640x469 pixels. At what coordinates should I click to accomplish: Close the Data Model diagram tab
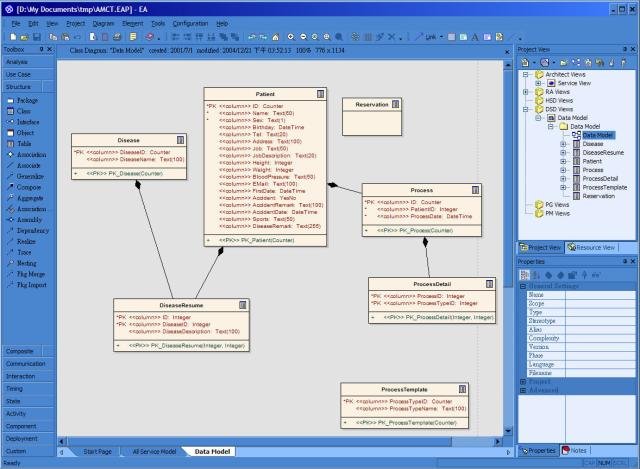(x=507, y=52)
